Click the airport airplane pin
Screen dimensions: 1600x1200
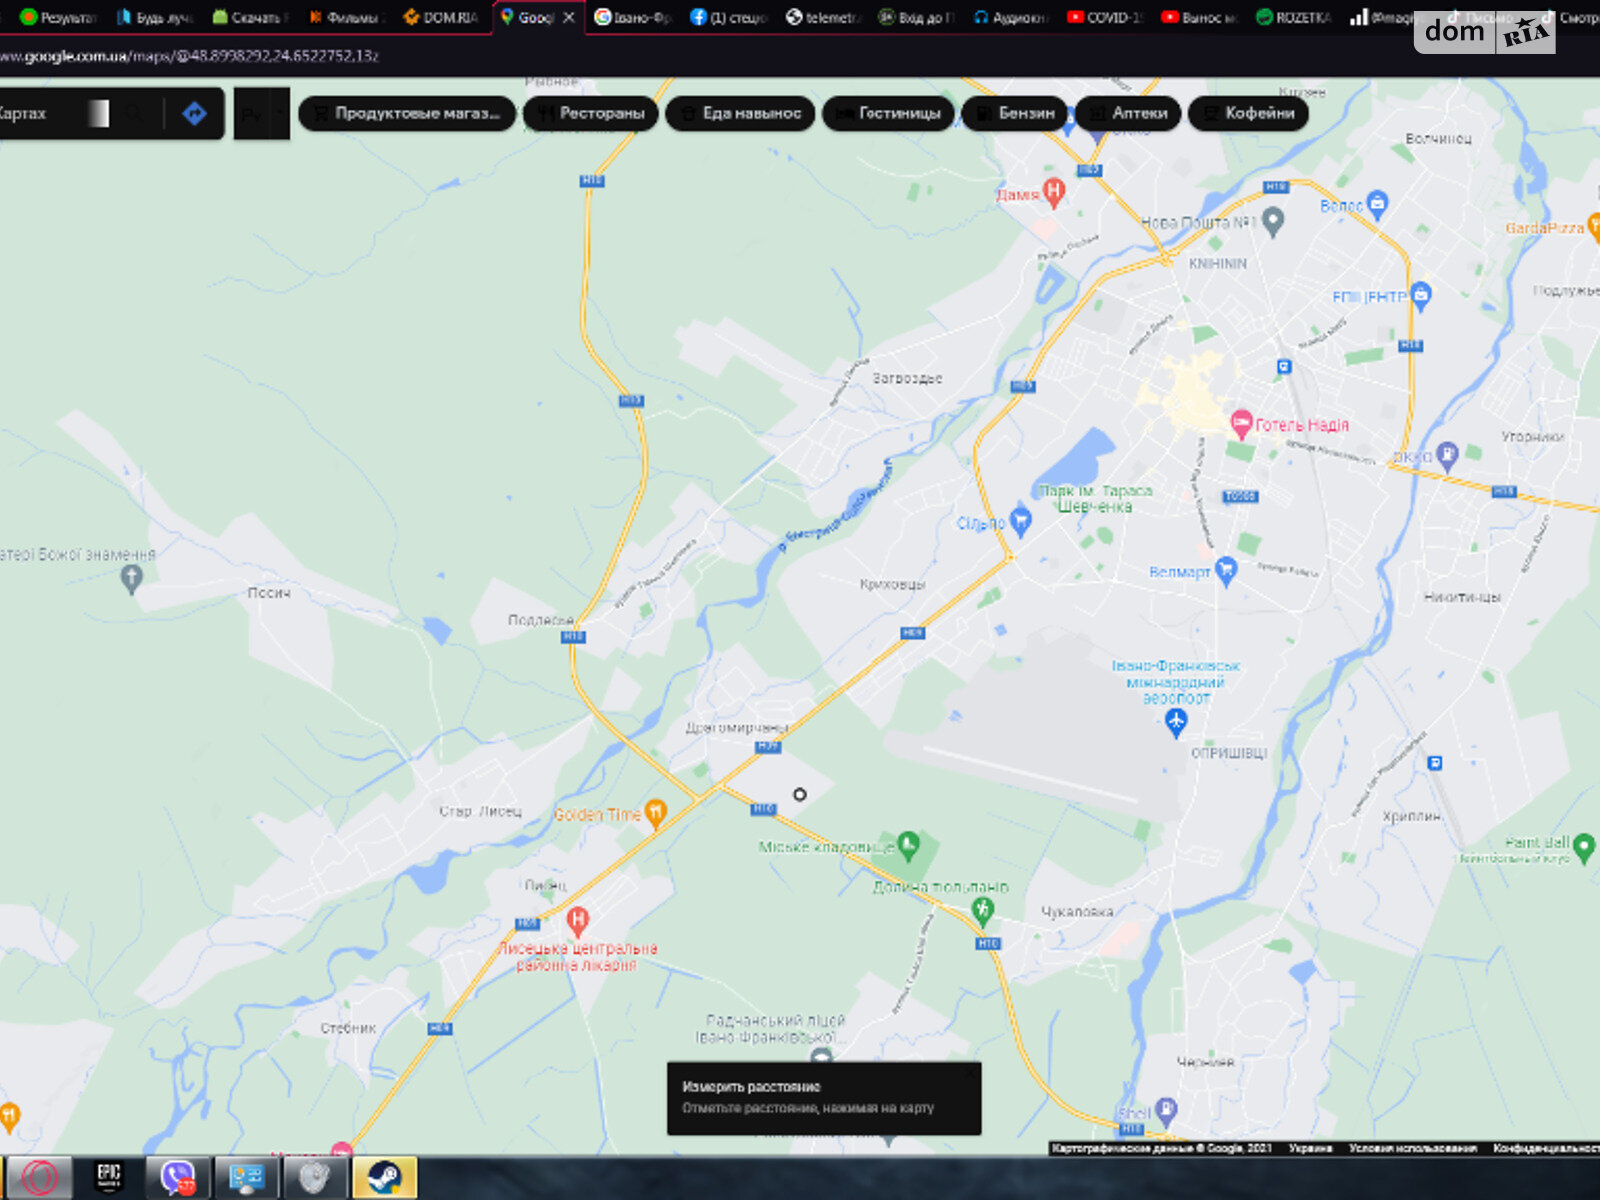[1176, 721]
